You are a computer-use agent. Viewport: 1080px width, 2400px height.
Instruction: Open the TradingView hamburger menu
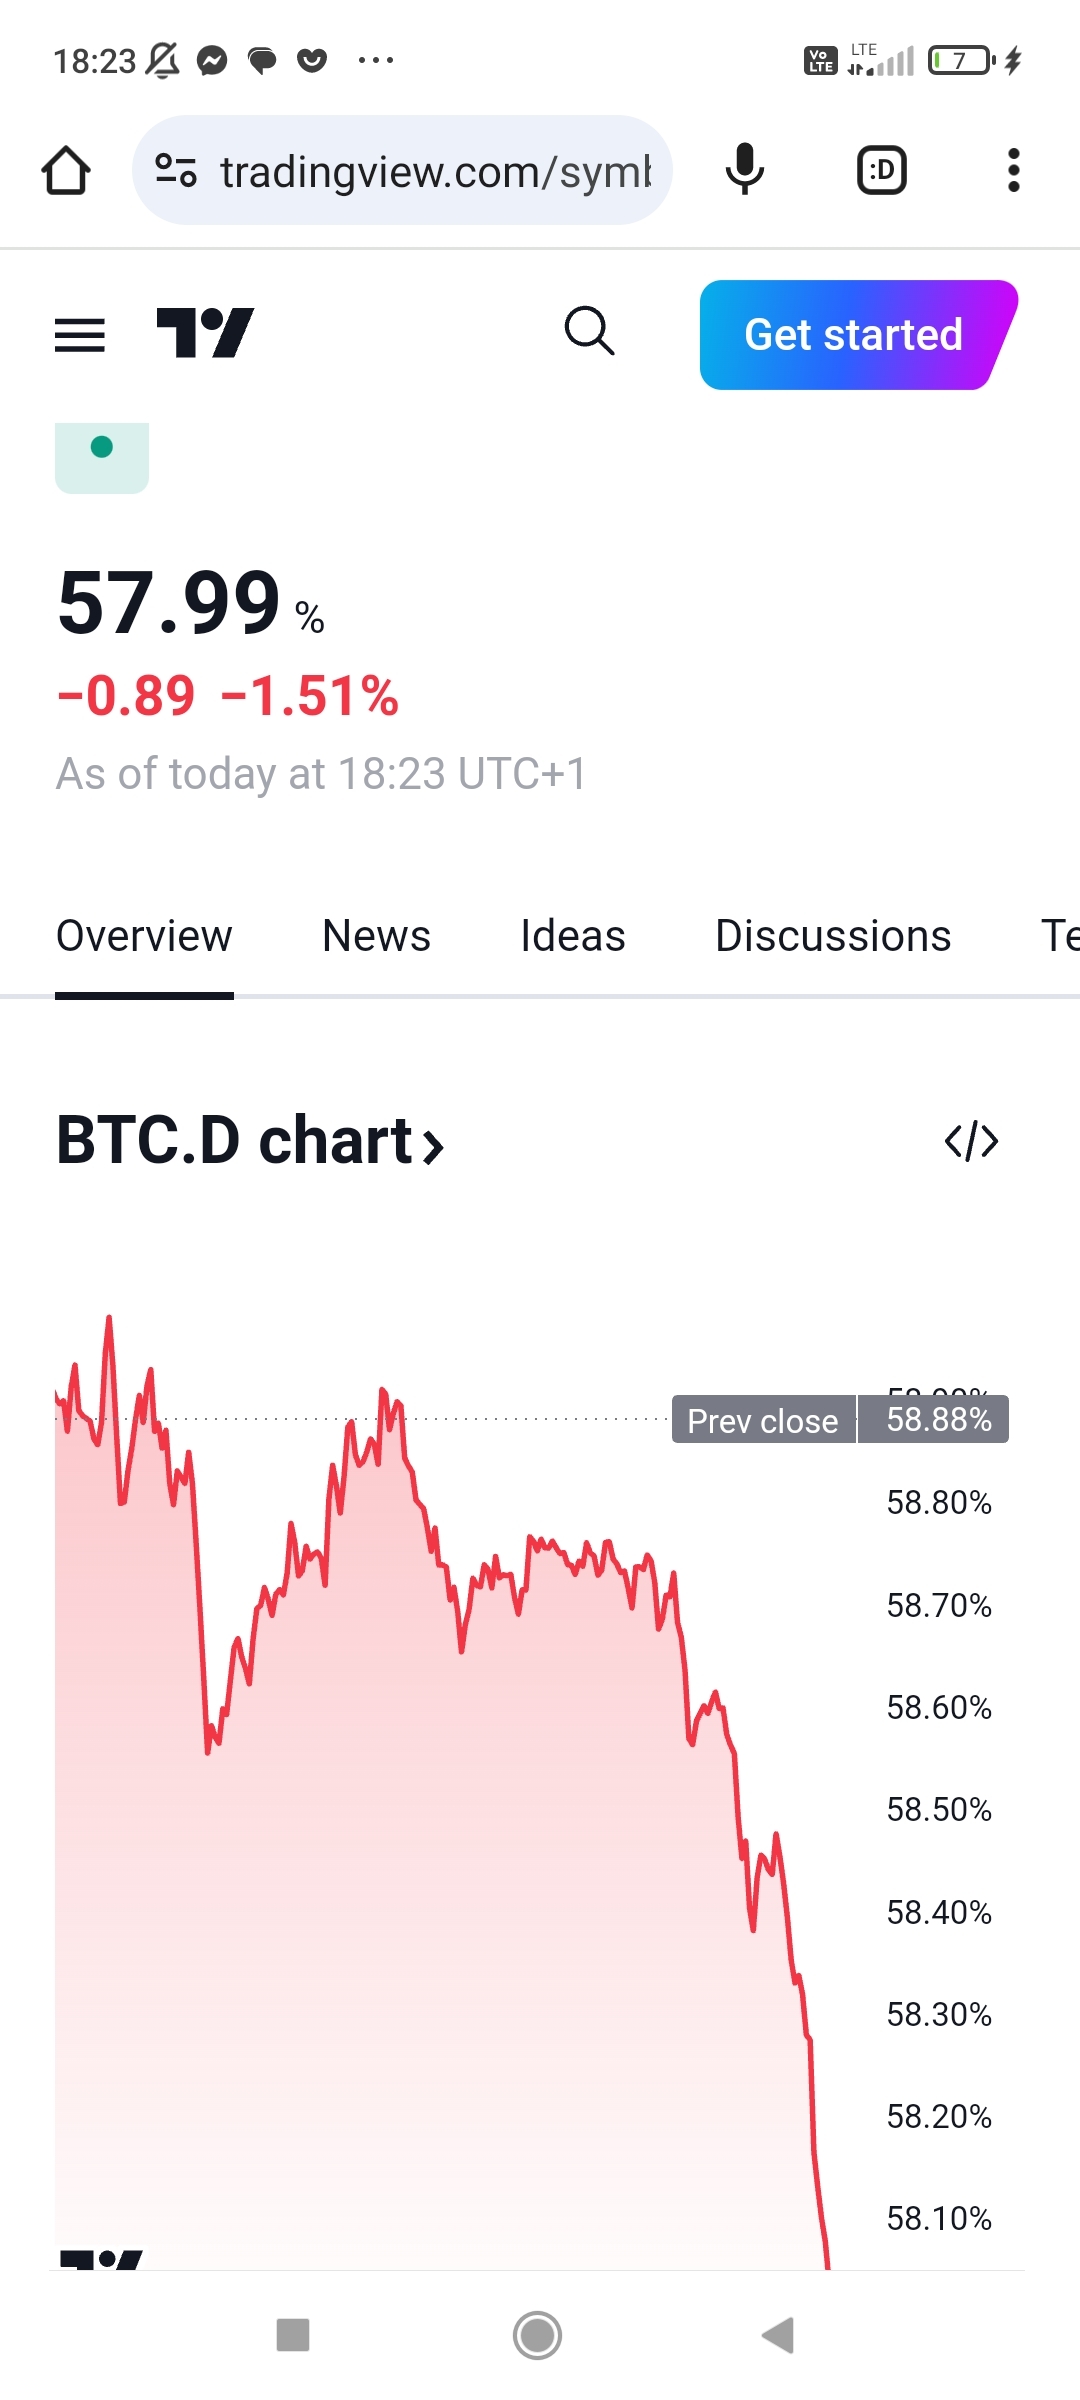click(x=80, y=335)
